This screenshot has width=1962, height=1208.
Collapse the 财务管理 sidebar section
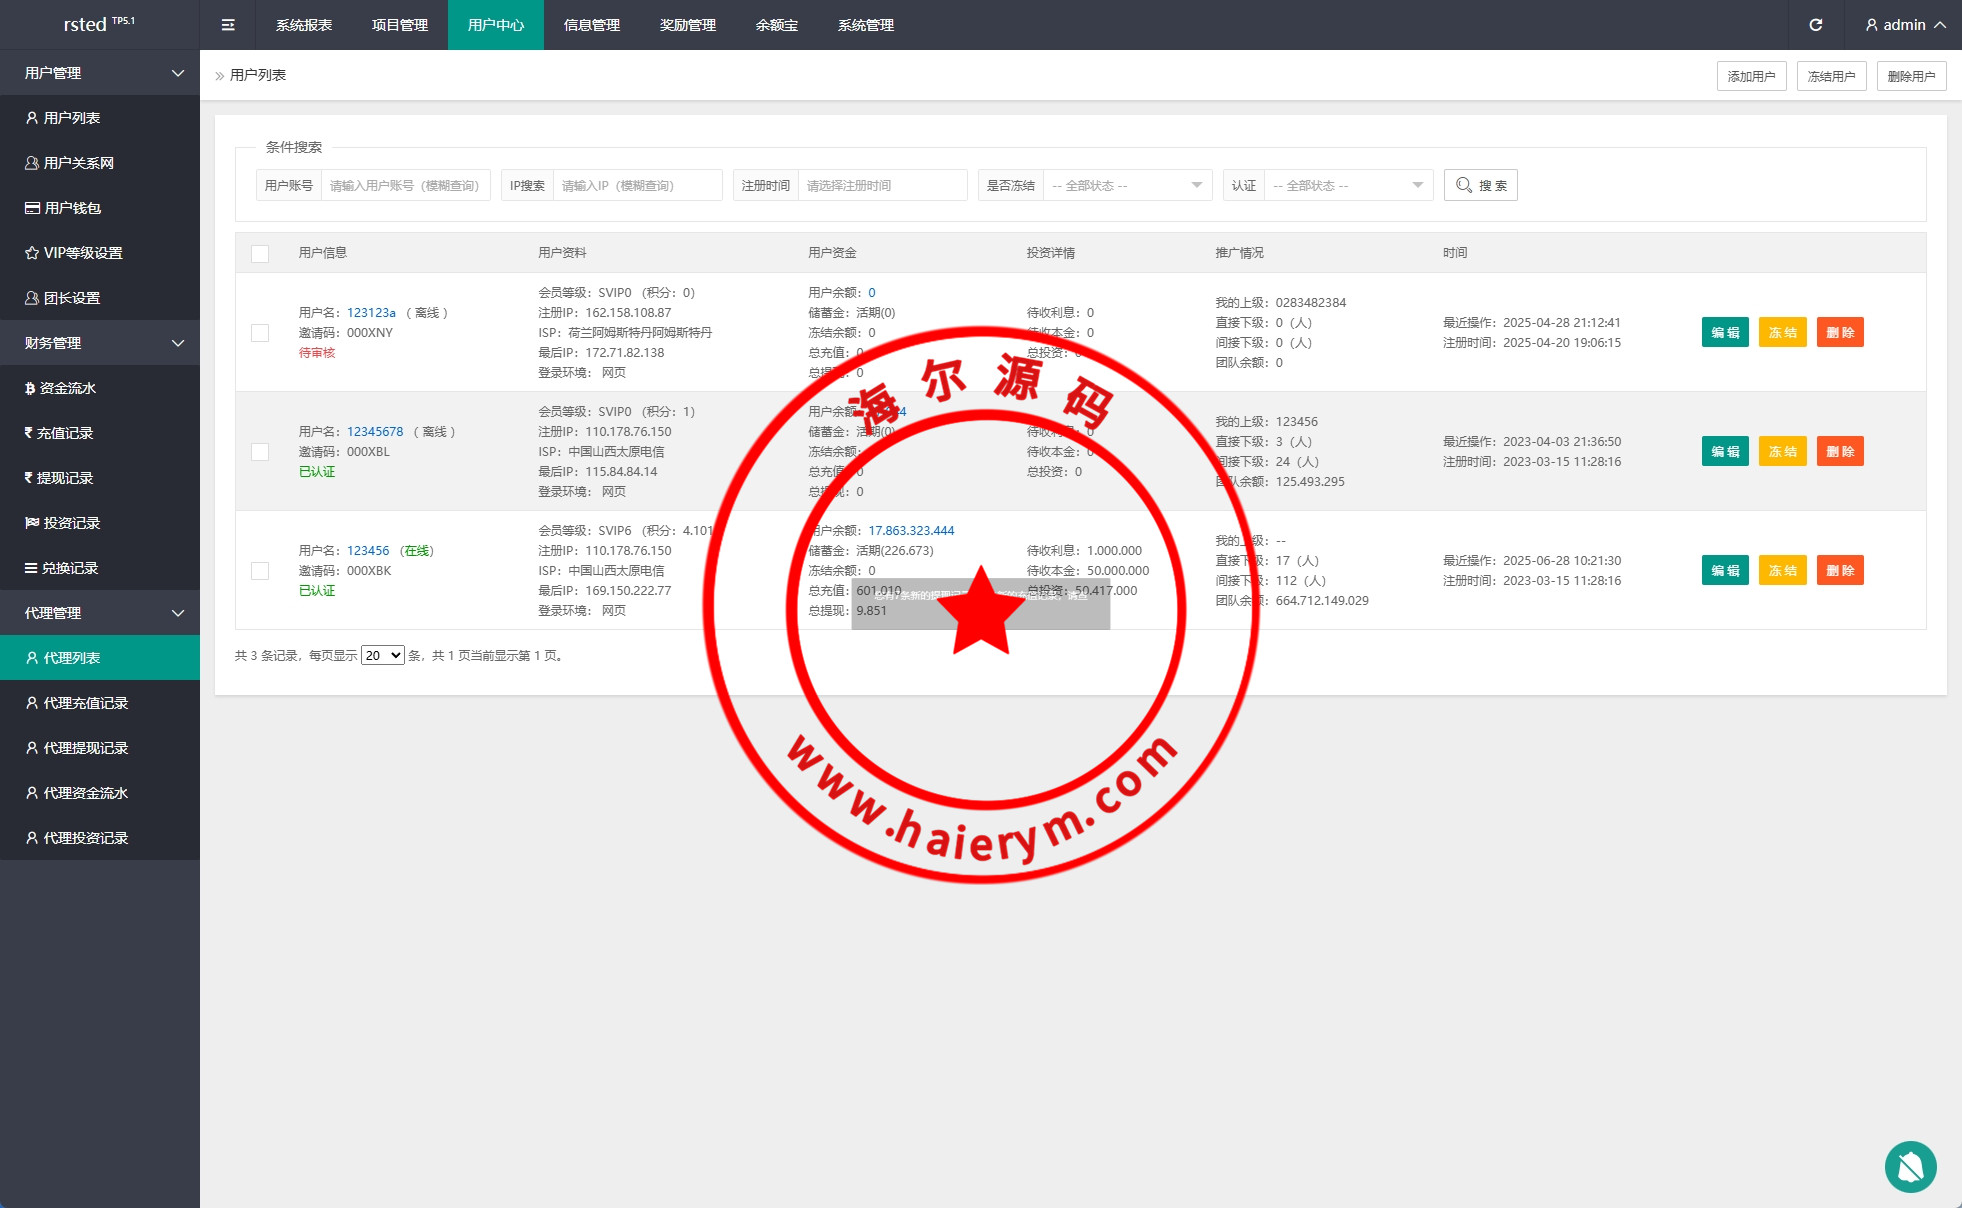(x=100, y=343)
